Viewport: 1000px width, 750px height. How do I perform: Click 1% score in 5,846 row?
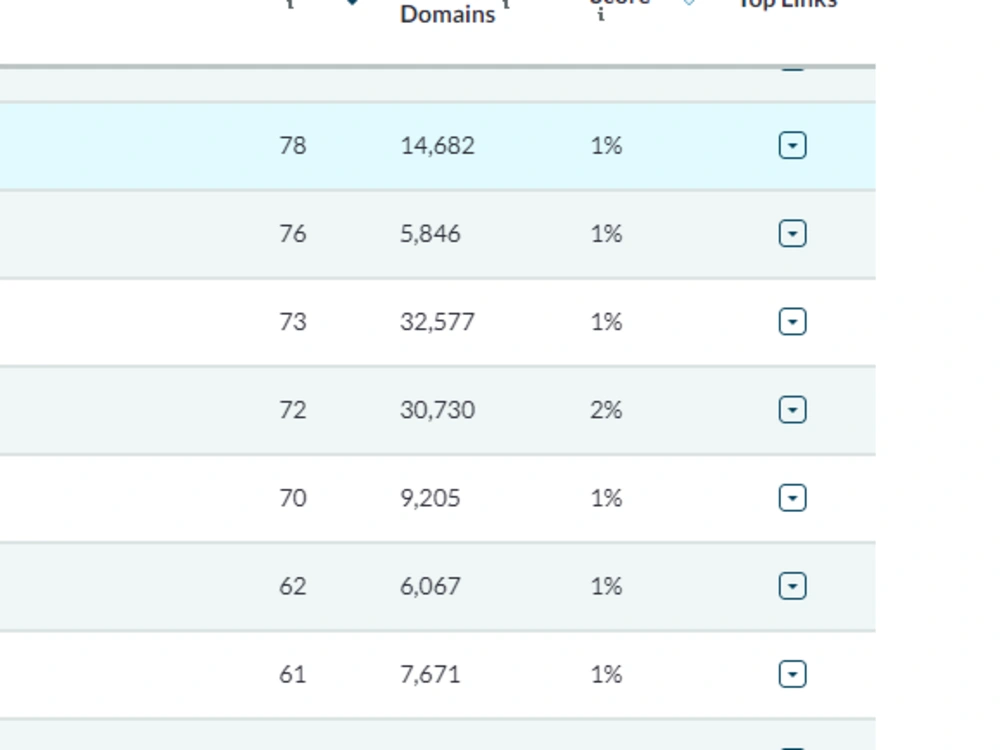(606, 233)
